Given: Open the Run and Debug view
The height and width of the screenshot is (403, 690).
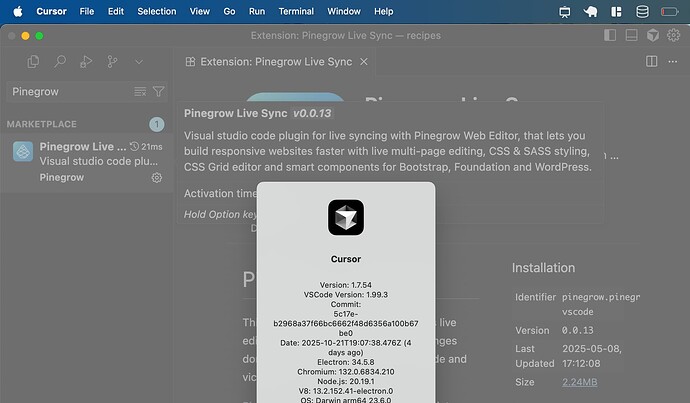Looking at the screenshot, I should (87, 62).
